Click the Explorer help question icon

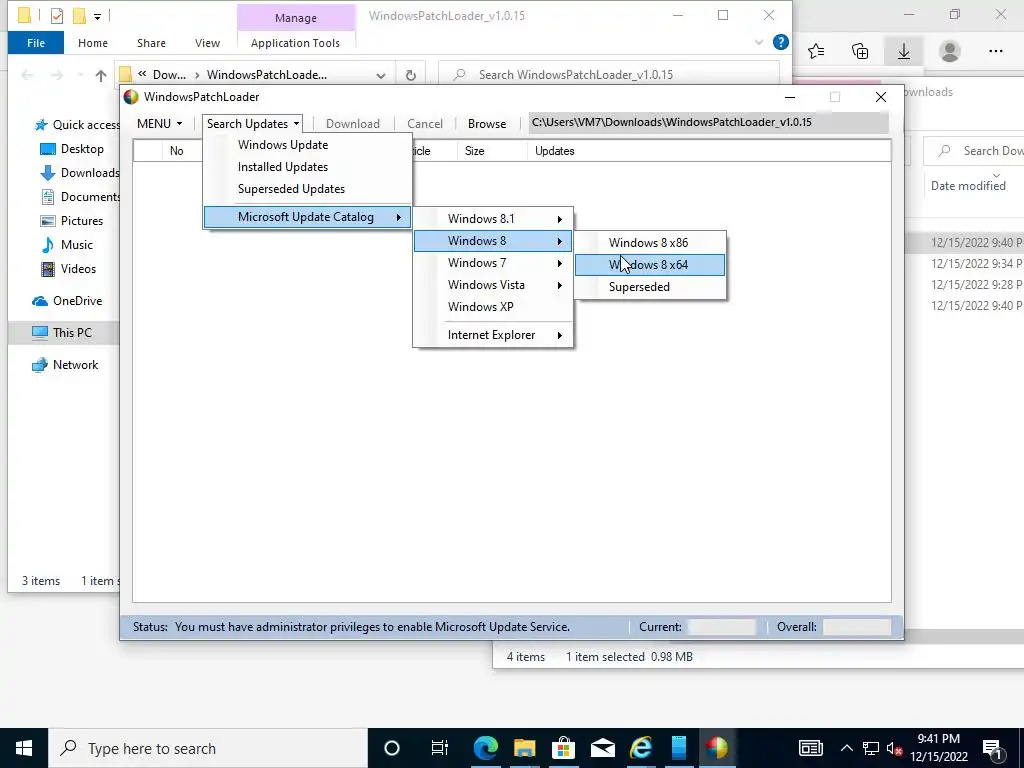click(780, 42)
